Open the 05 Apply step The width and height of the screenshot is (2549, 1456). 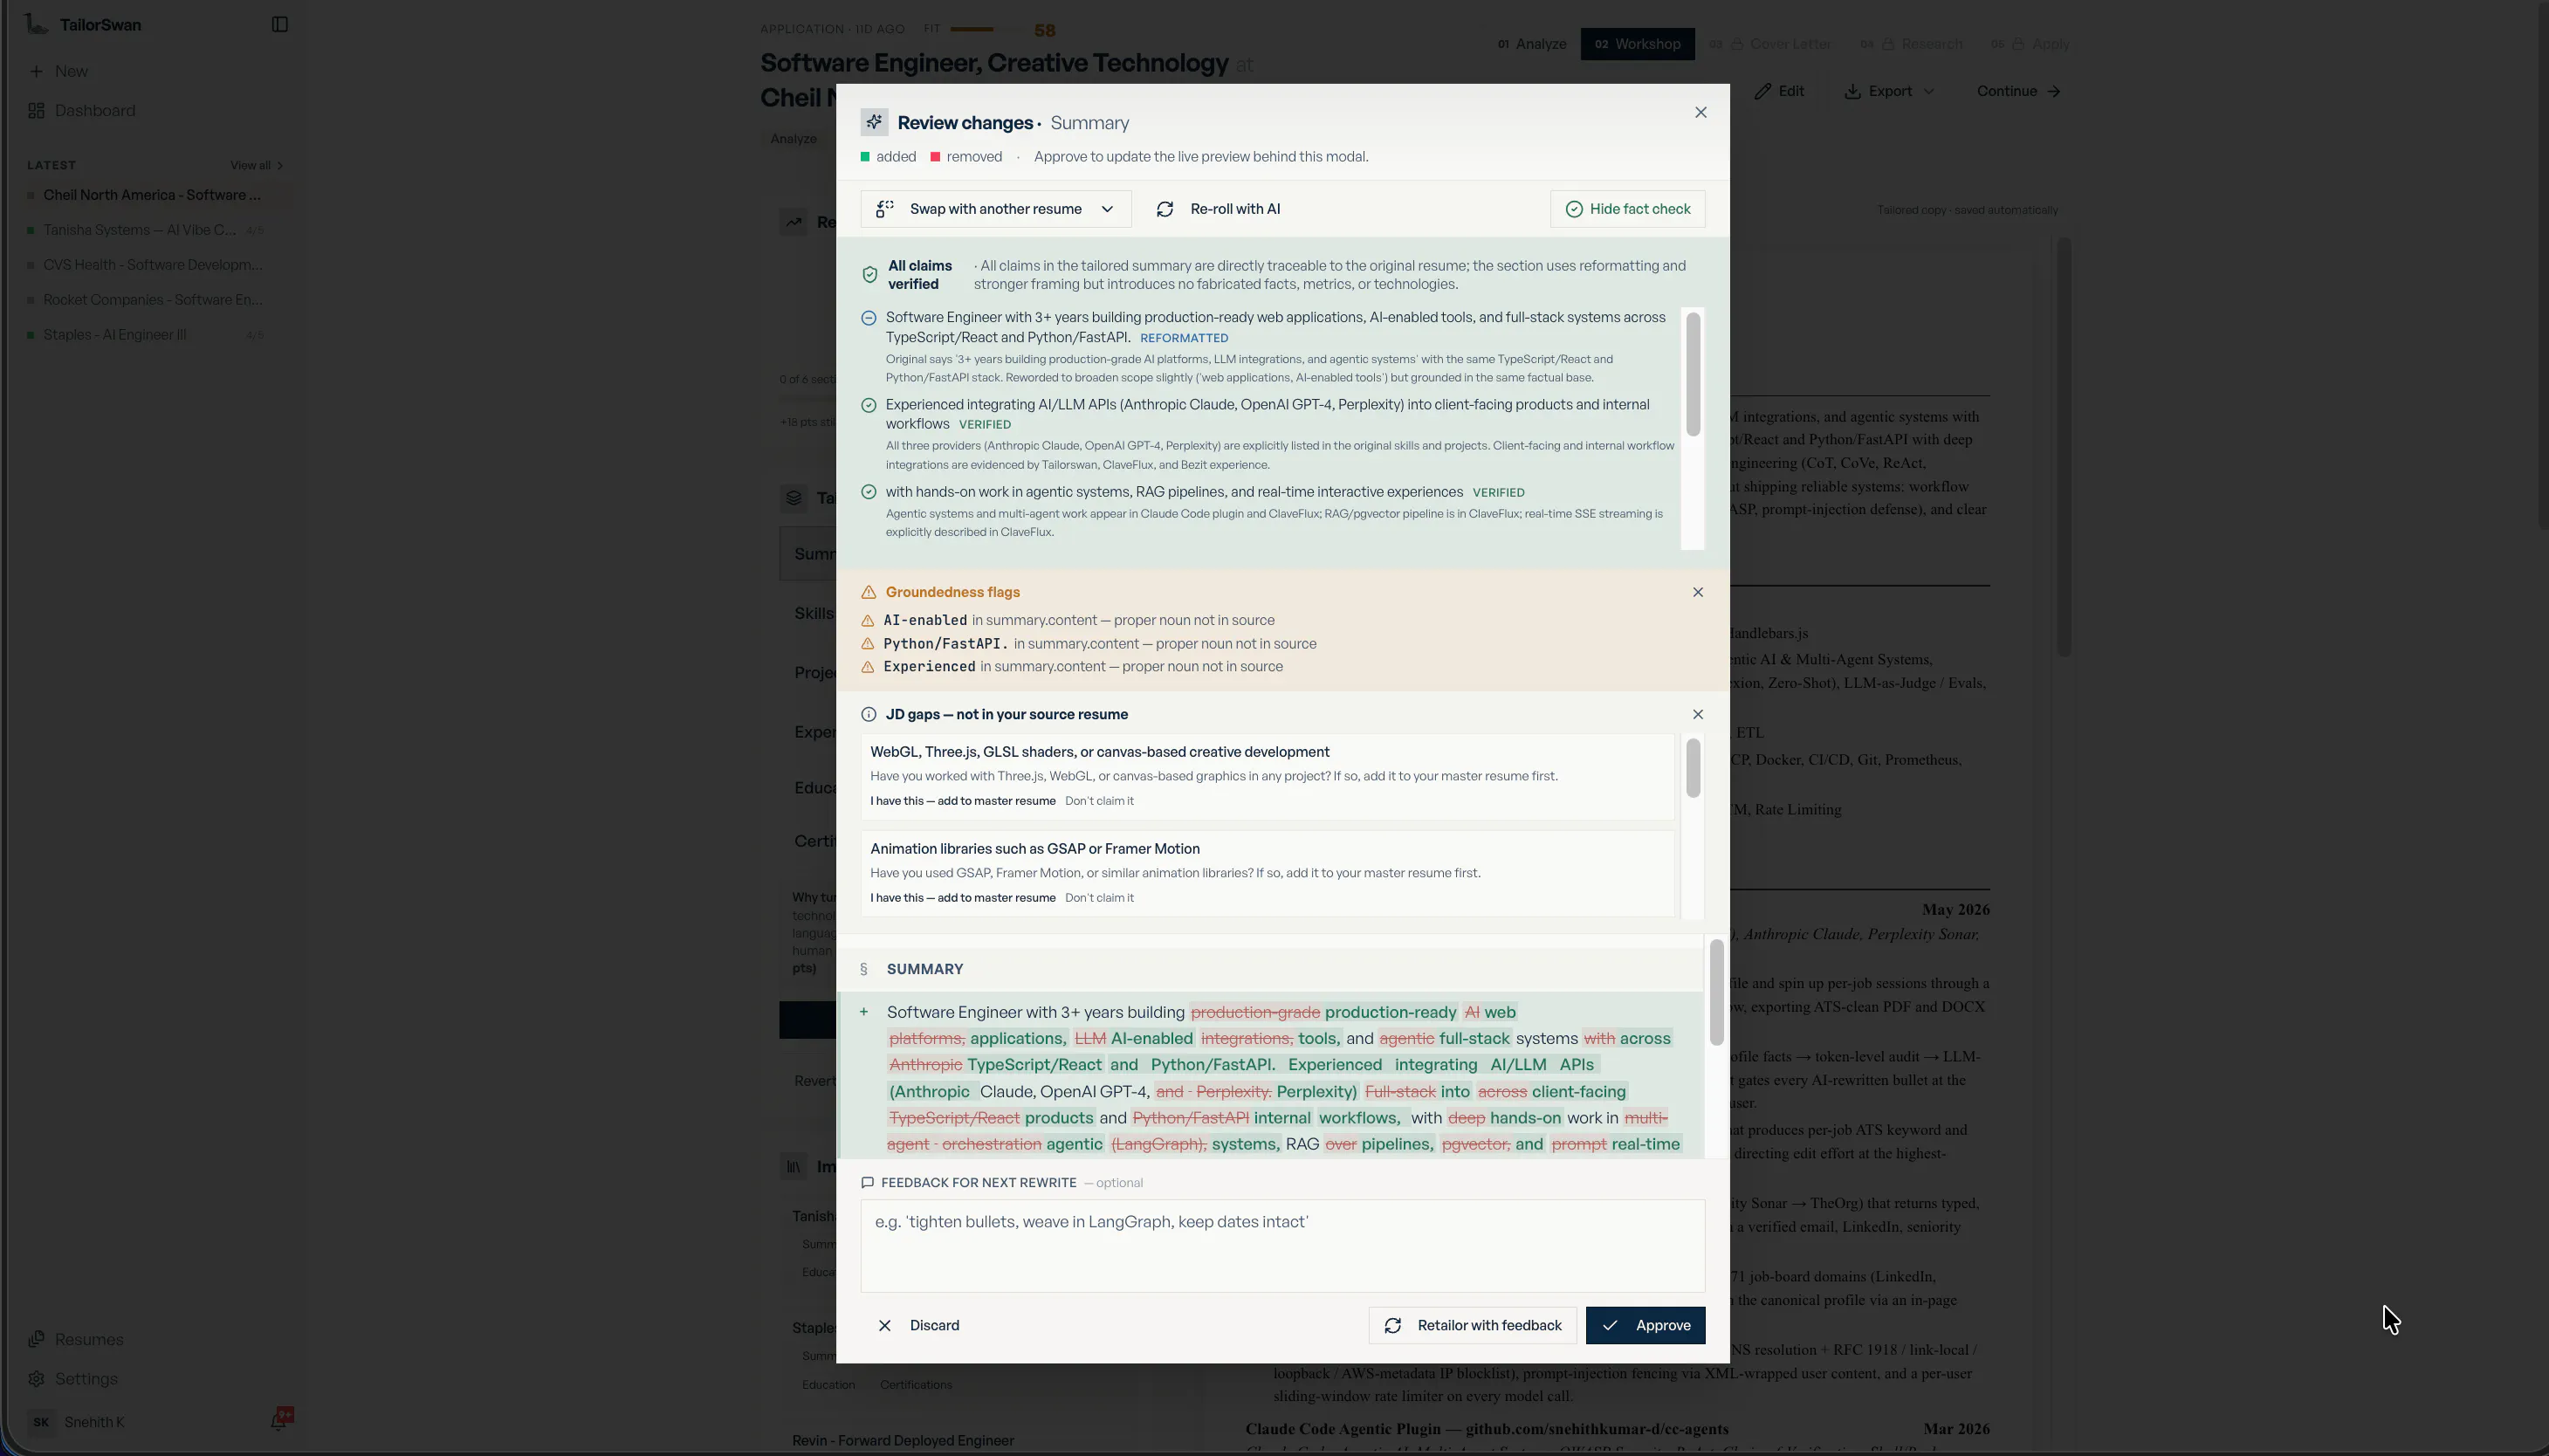2029,44
